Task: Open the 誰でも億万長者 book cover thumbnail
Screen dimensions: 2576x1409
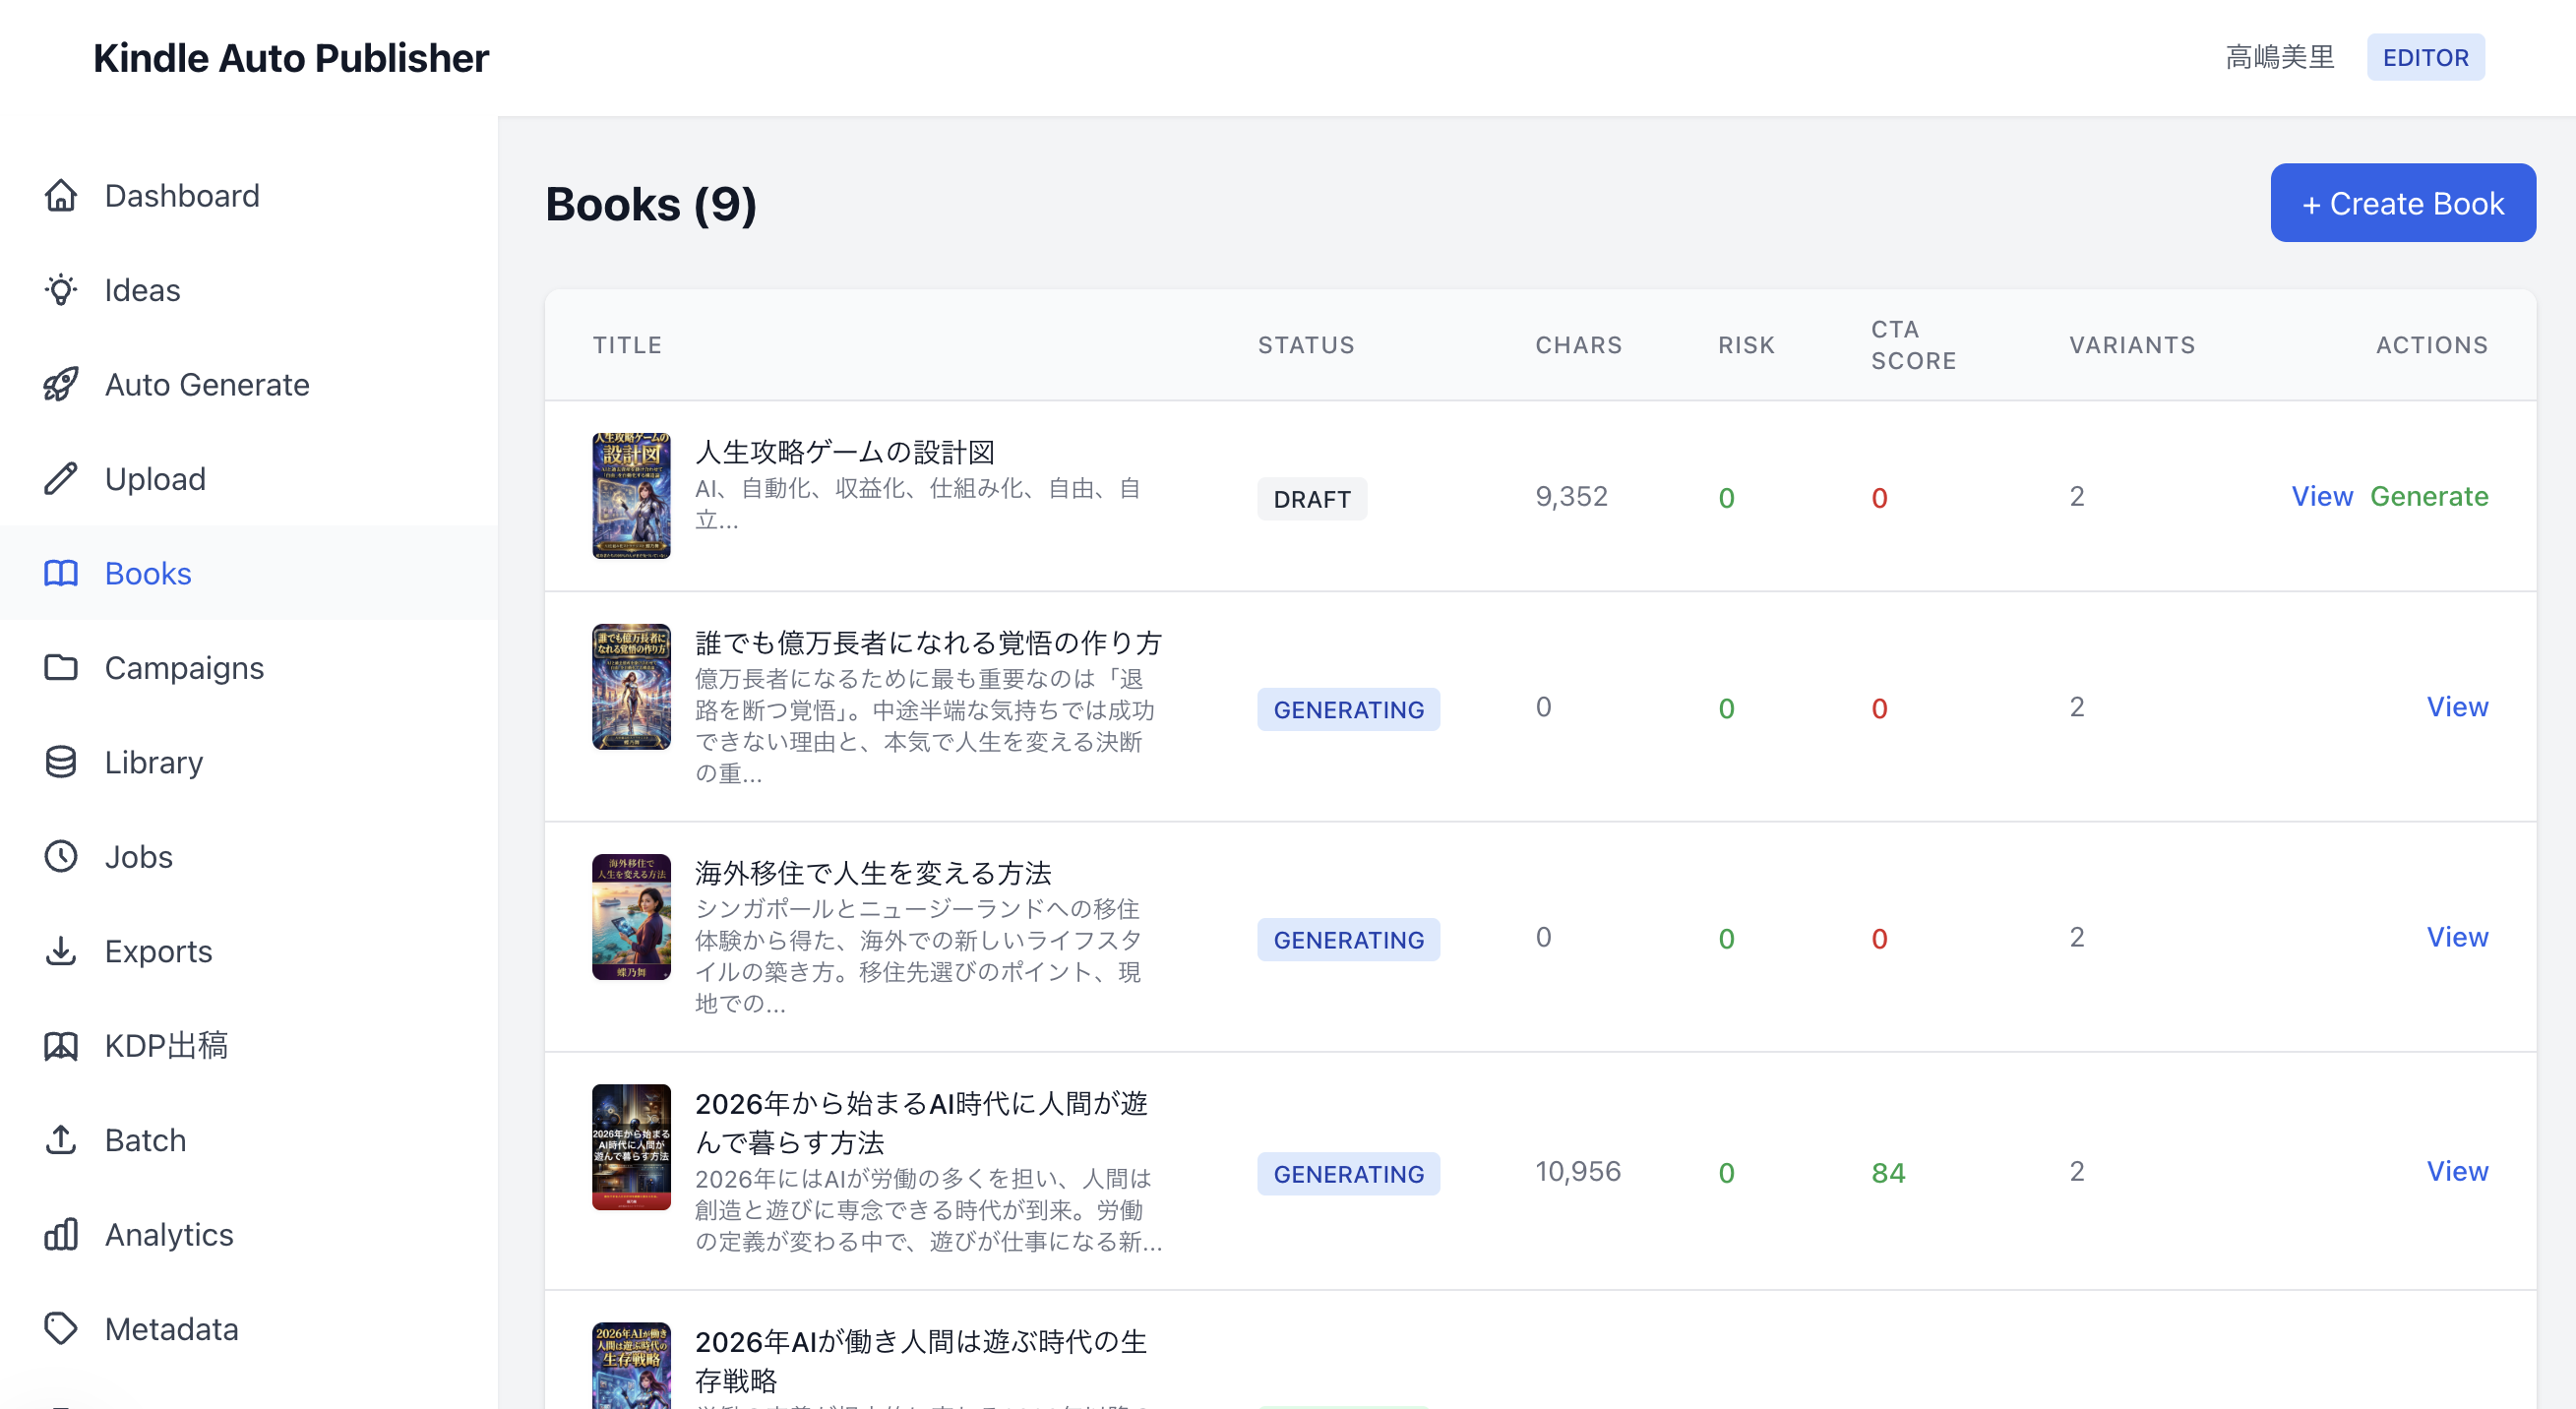Action: (x=630, y=686)
